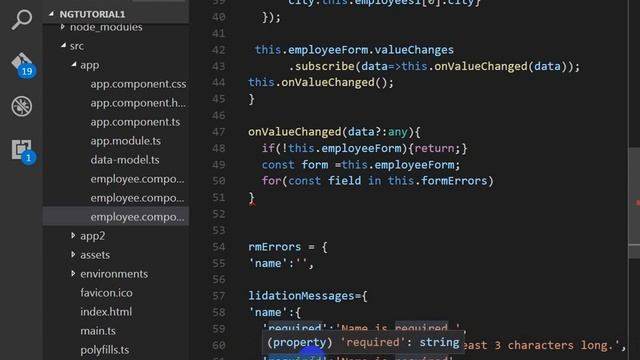640x360 pixels.
Task: Open the Debug view icon
Action: [x=22, y=107]
